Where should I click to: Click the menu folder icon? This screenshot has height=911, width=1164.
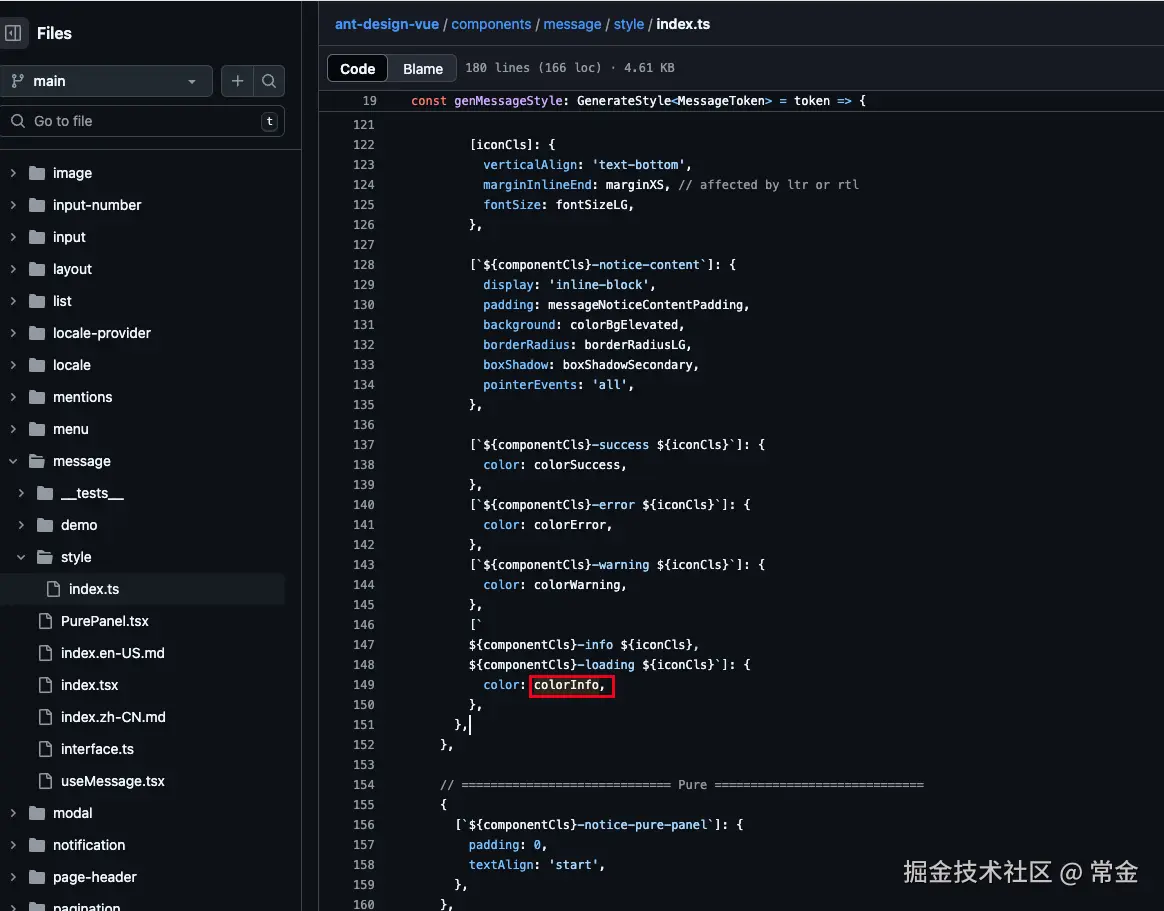point(37,429)
